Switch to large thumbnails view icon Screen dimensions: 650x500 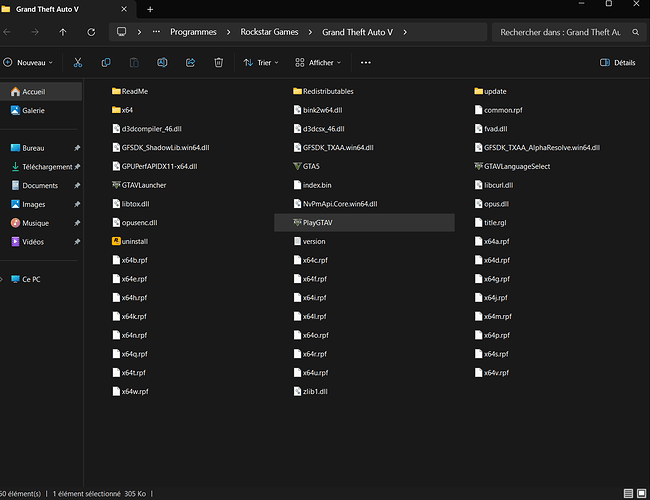tap(641, 493)
